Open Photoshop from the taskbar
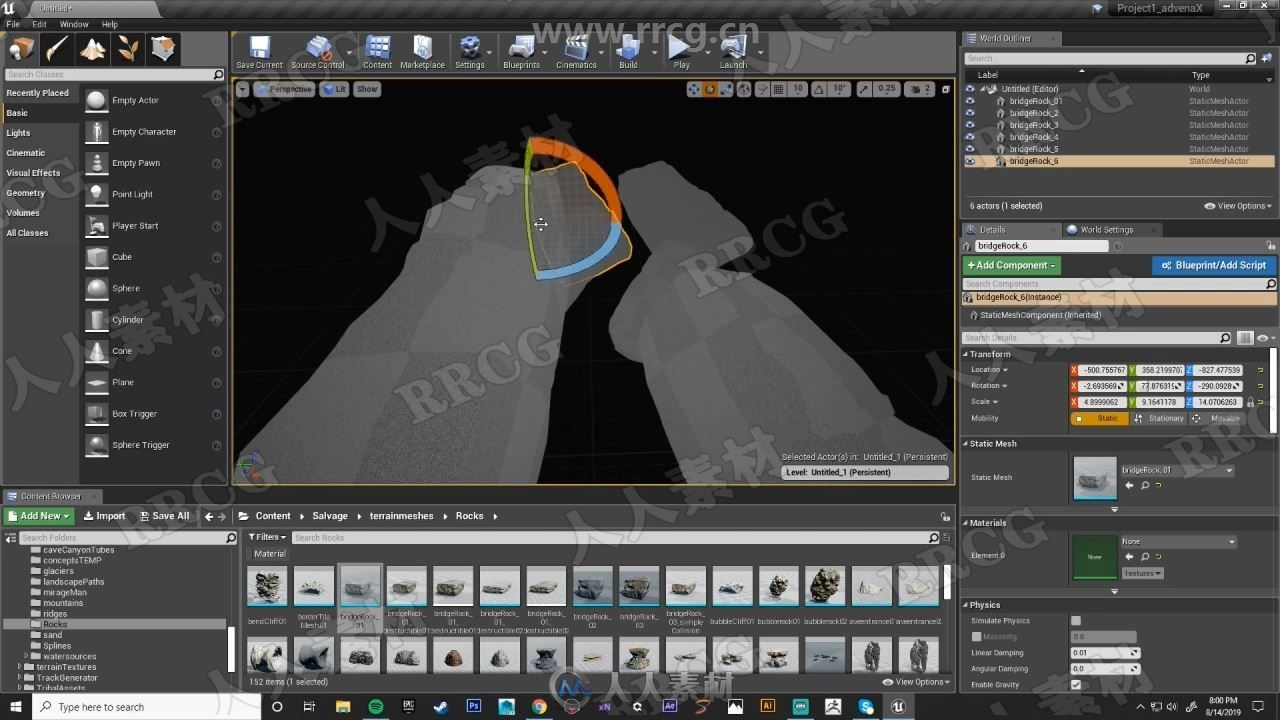Viewport: 1280px width, 720px height. tap(474, 706)
